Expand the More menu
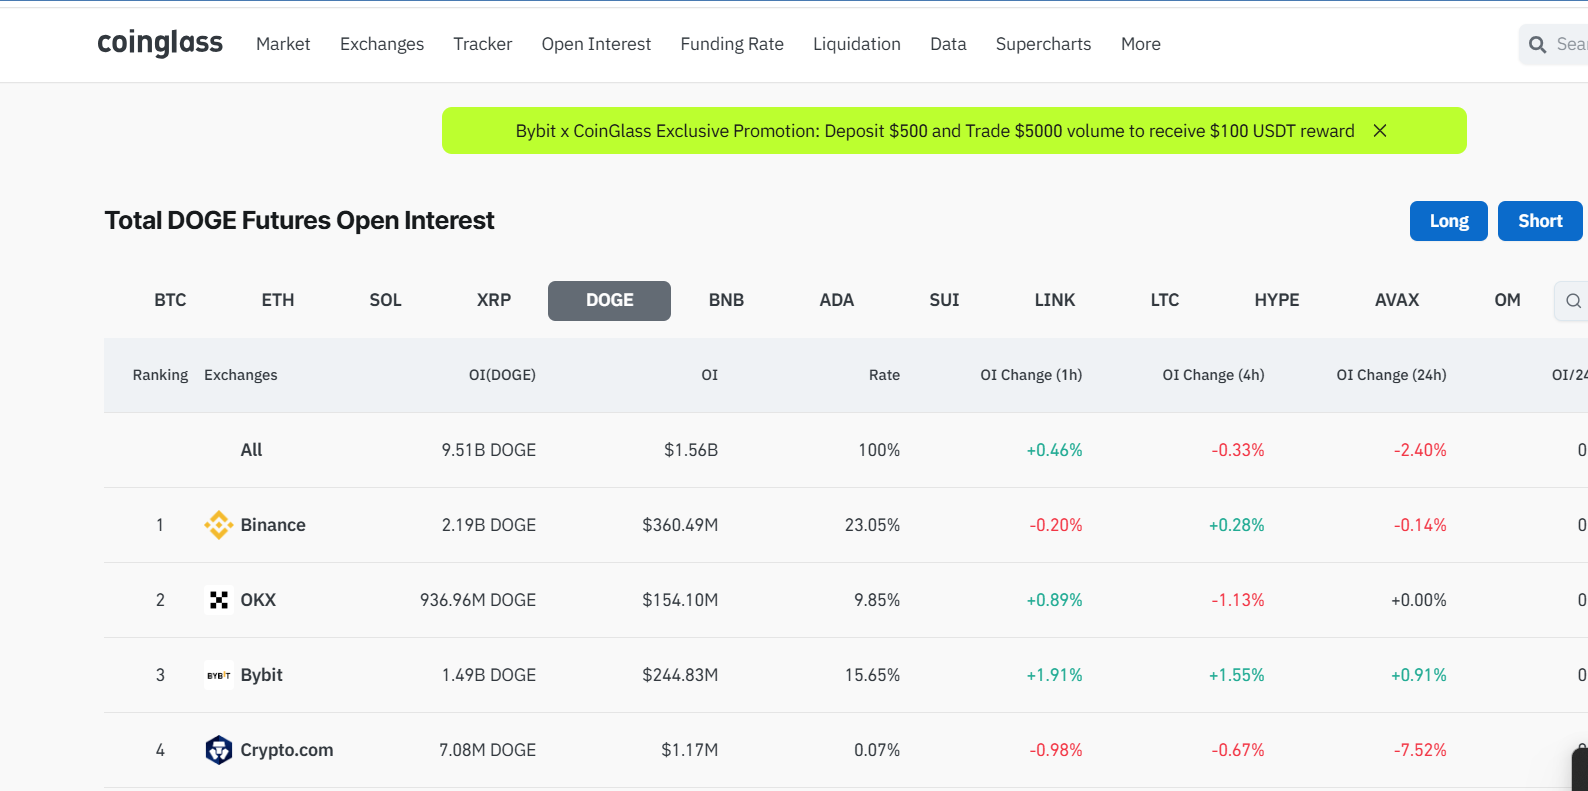Image resolution: width=1588 pixels, height=791 pixels. point(1141,44)
